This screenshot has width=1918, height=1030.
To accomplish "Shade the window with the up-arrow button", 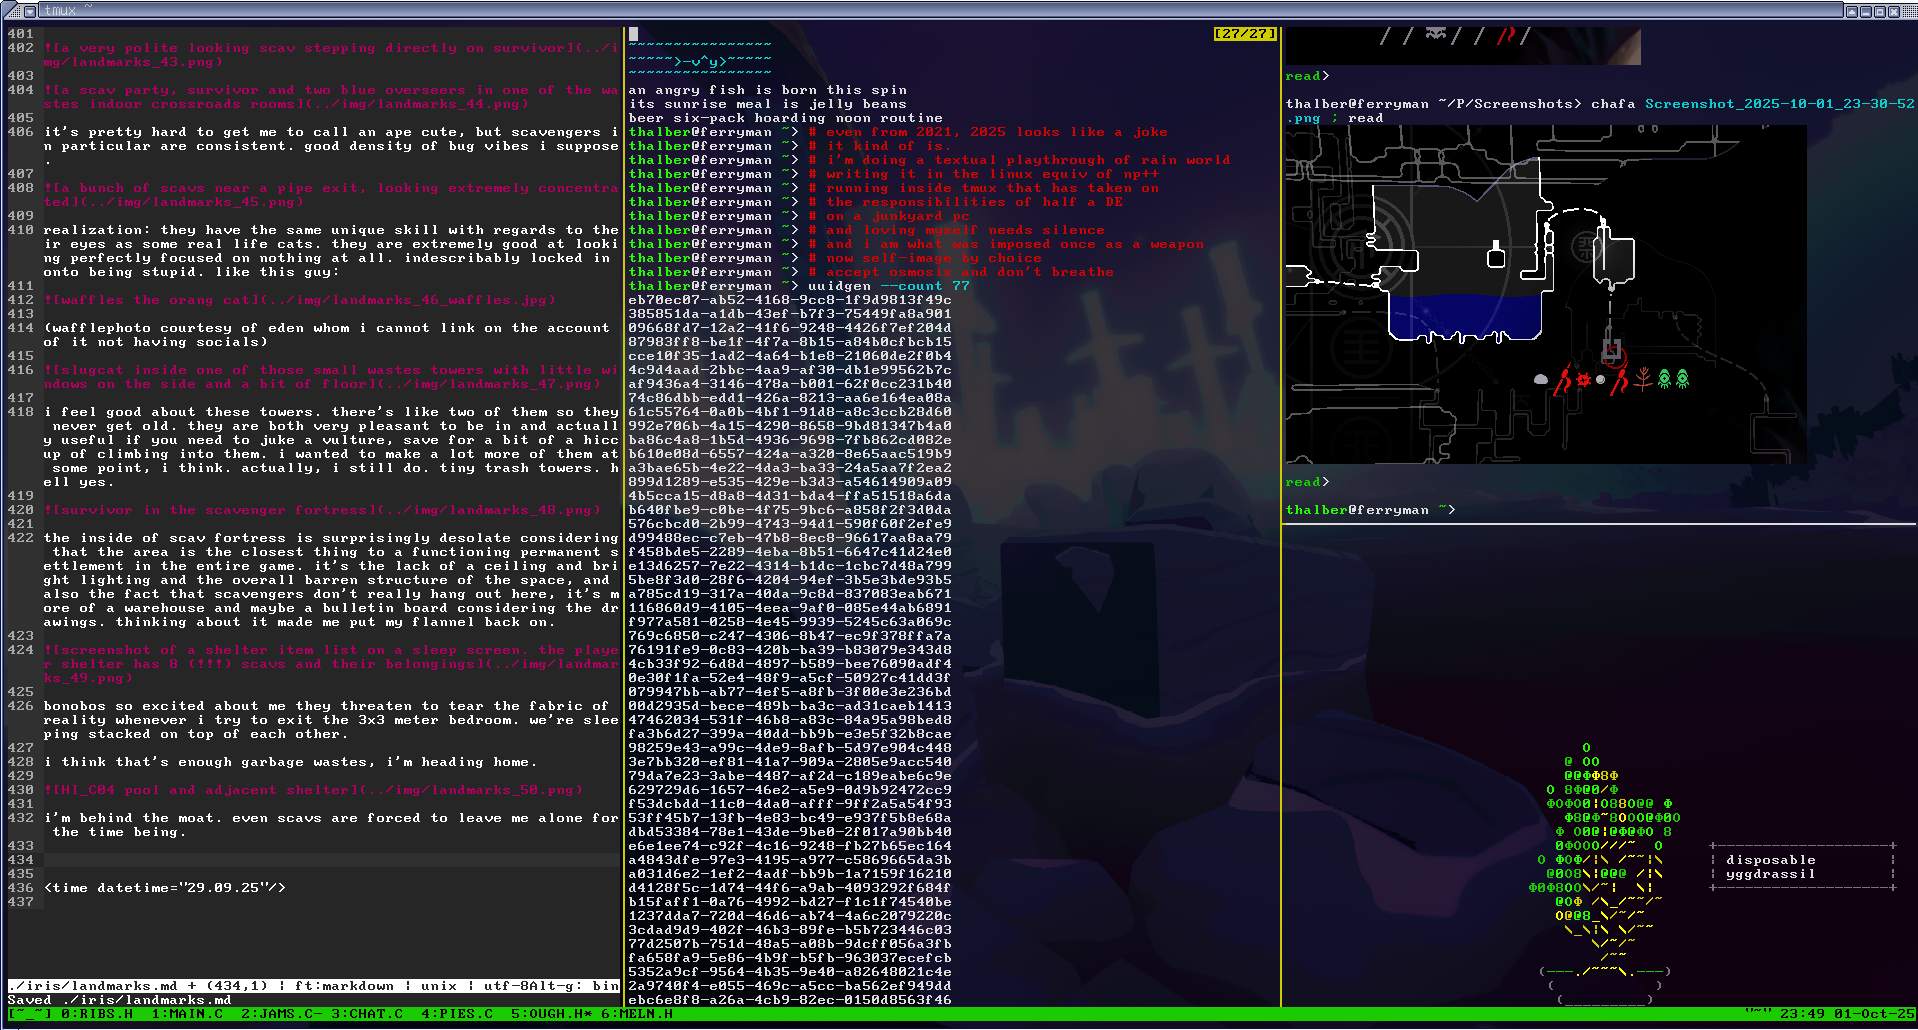I will 1851,11.
